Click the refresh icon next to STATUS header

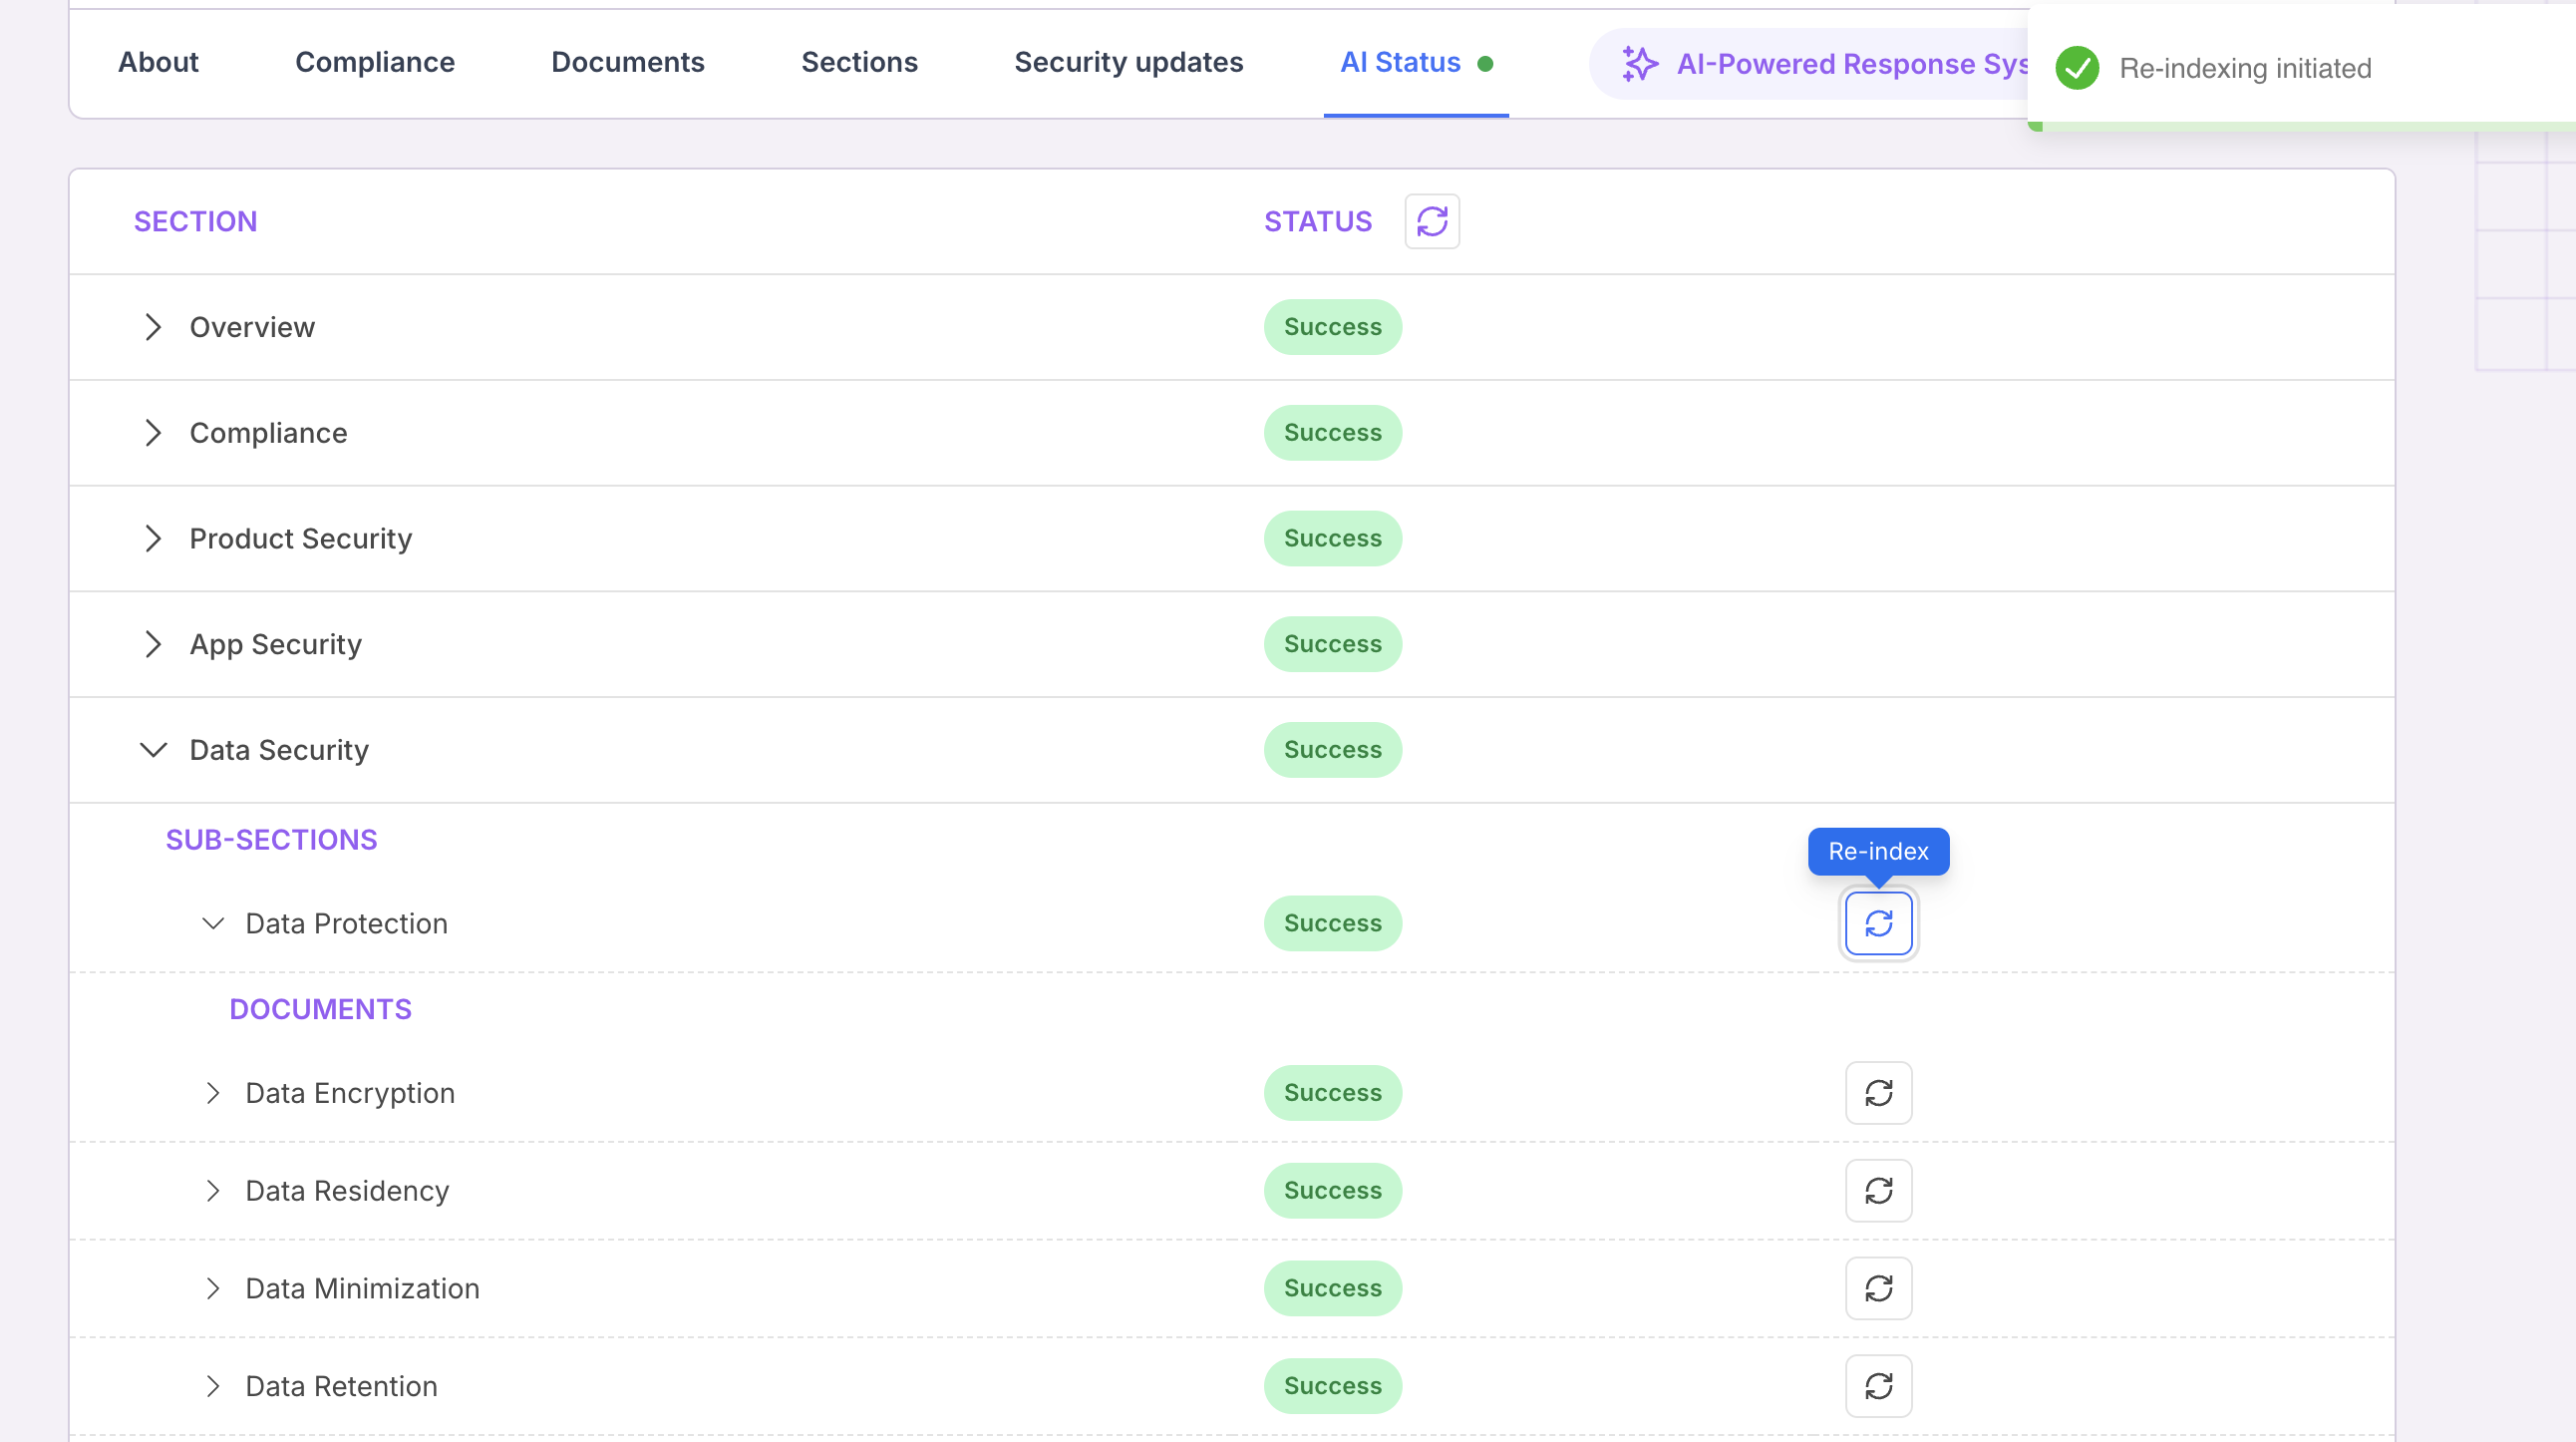1431,221
